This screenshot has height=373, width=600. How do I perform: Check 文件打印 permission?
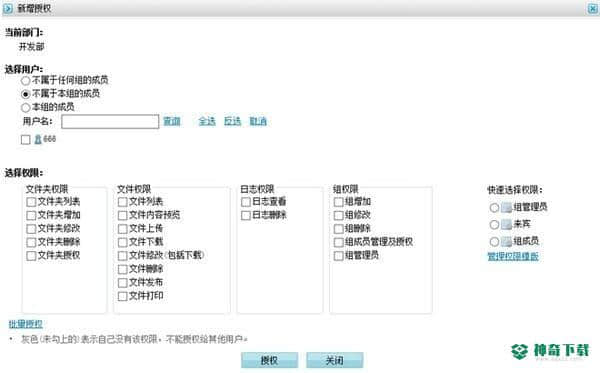coord(122,296)
